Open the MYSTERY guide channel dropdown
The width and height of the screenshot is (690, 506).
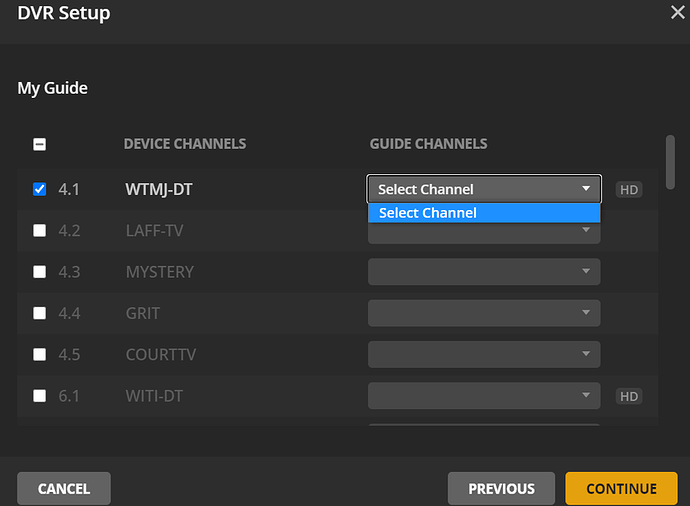tap(484, 272)
